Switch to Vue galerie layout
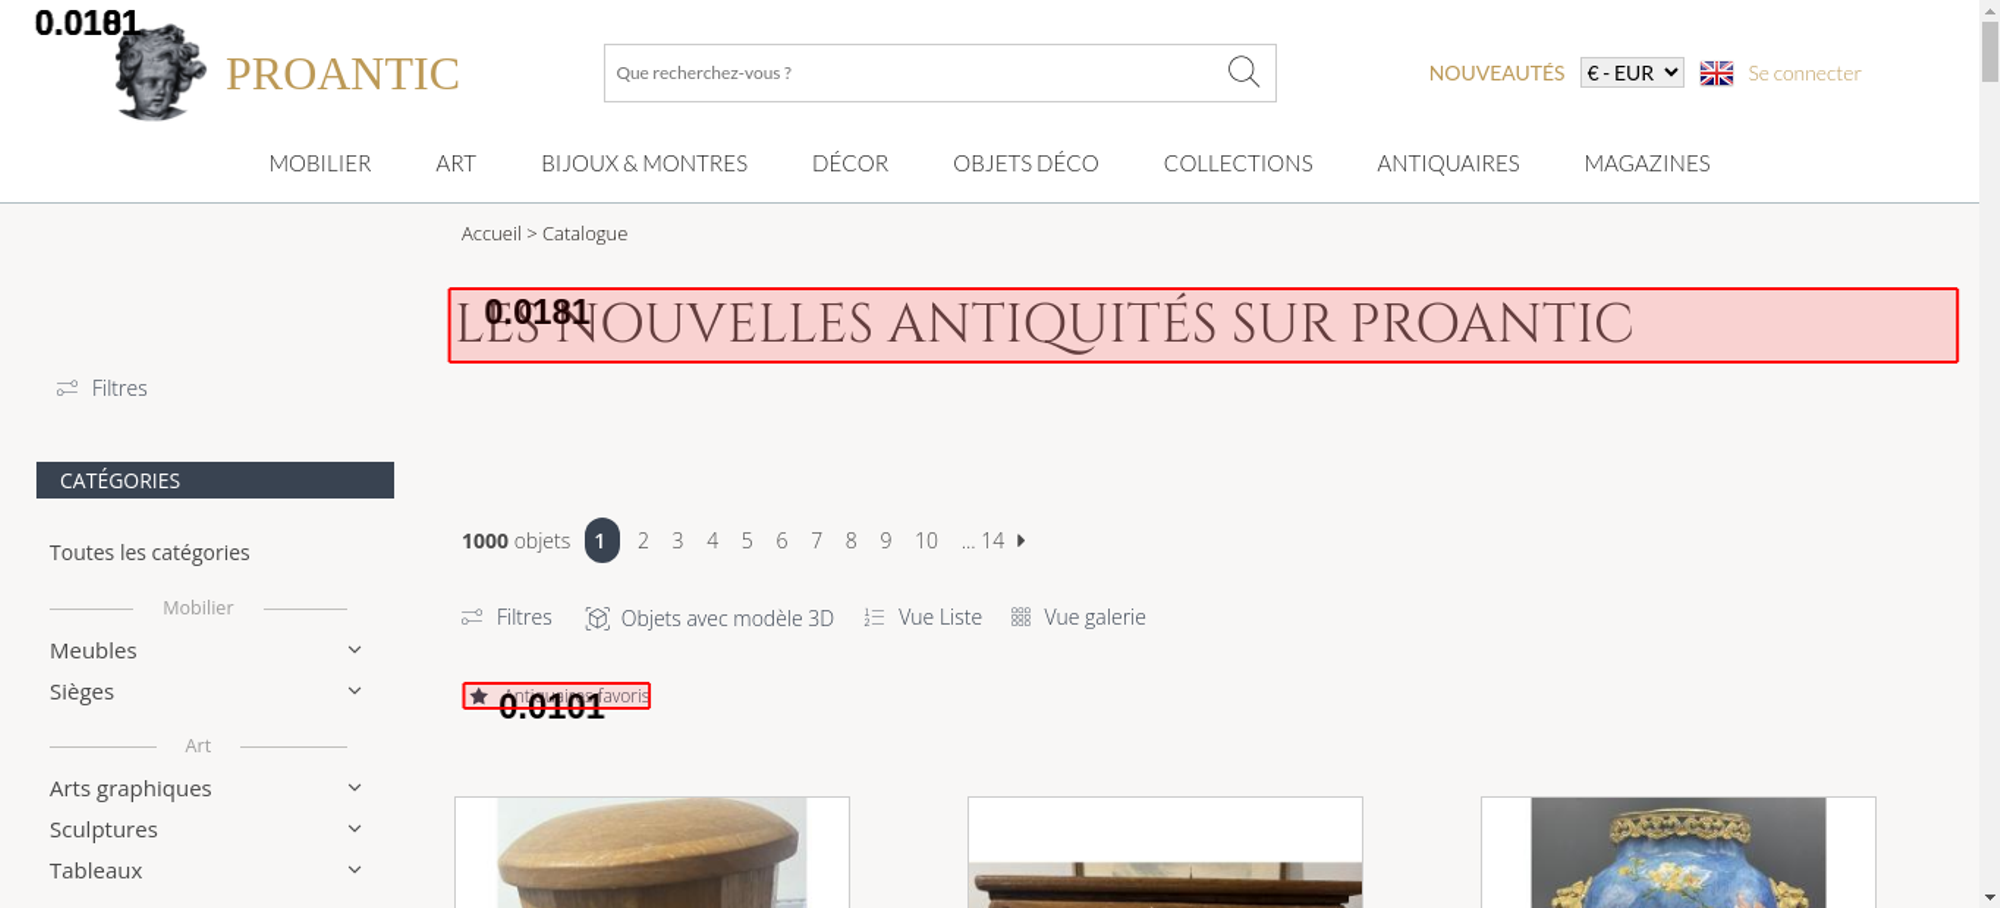Screen dimensions: 2000x908 tap(1078, 617)
